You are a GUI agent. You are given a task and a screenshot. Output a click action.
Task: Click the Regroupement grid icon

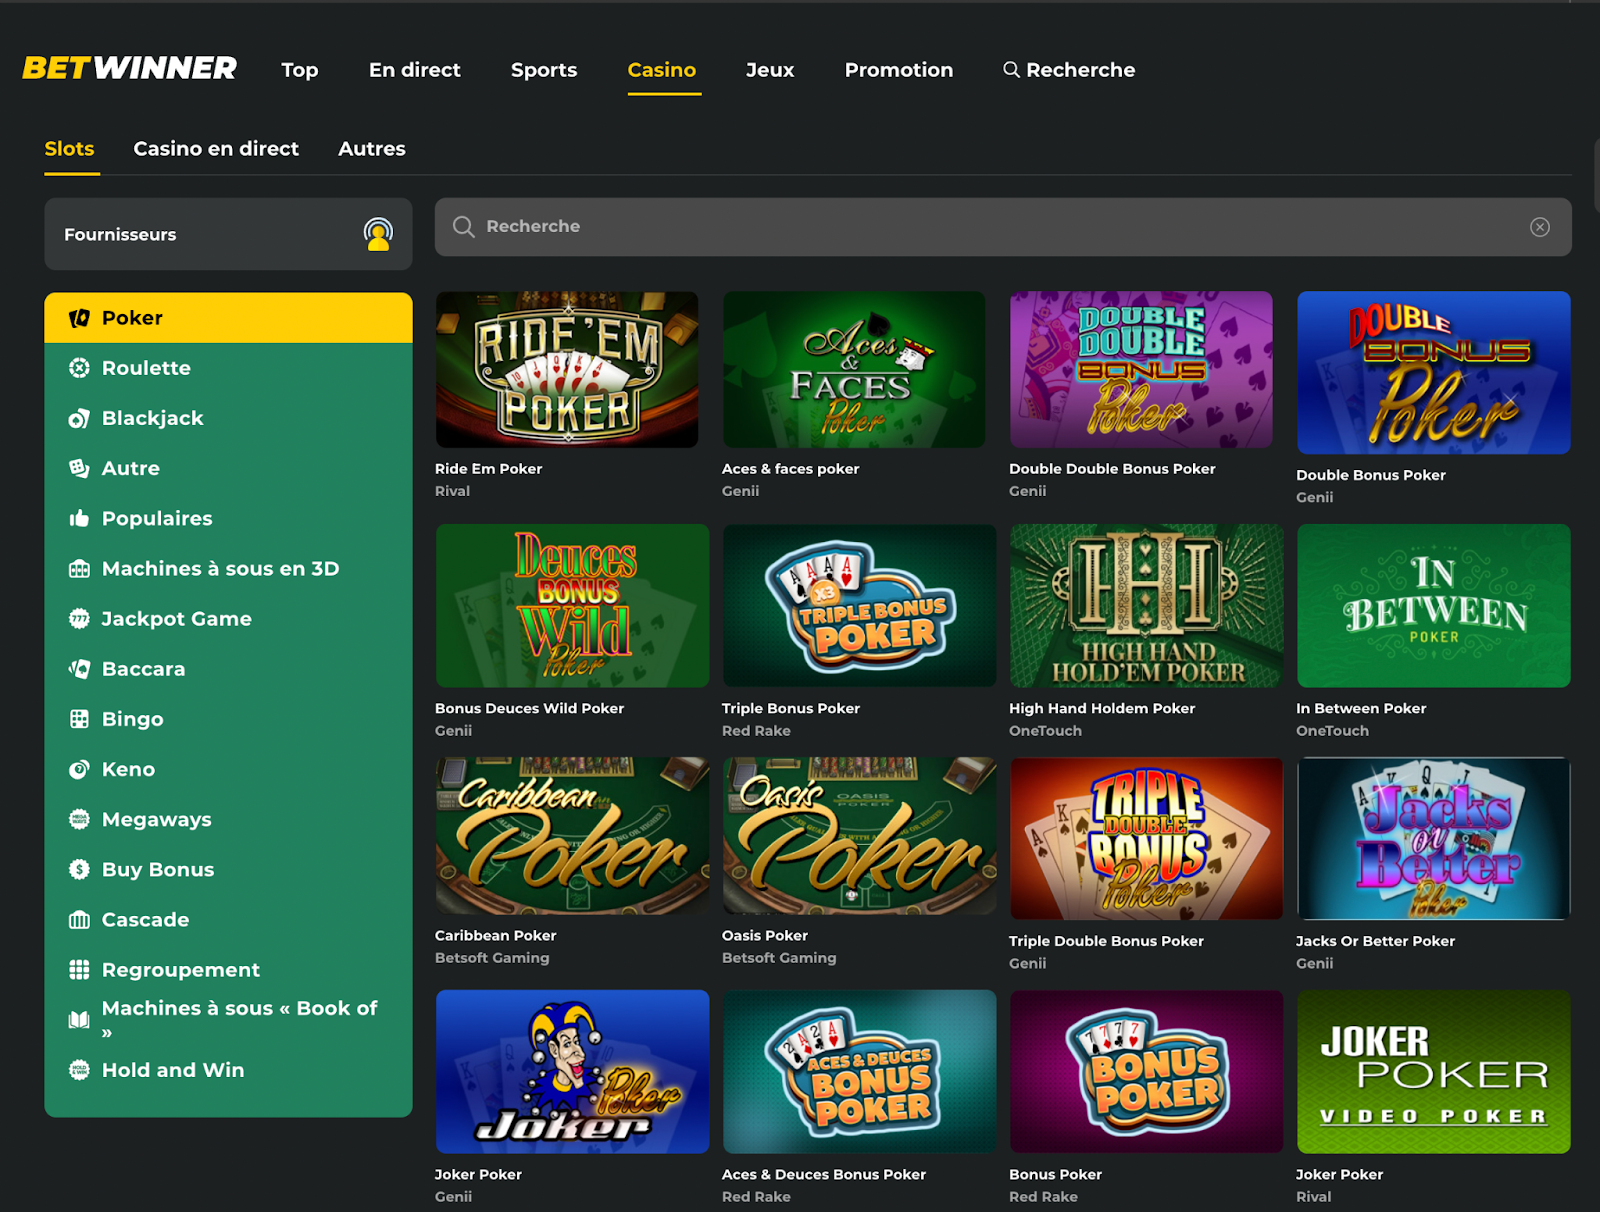coord(79,970)
